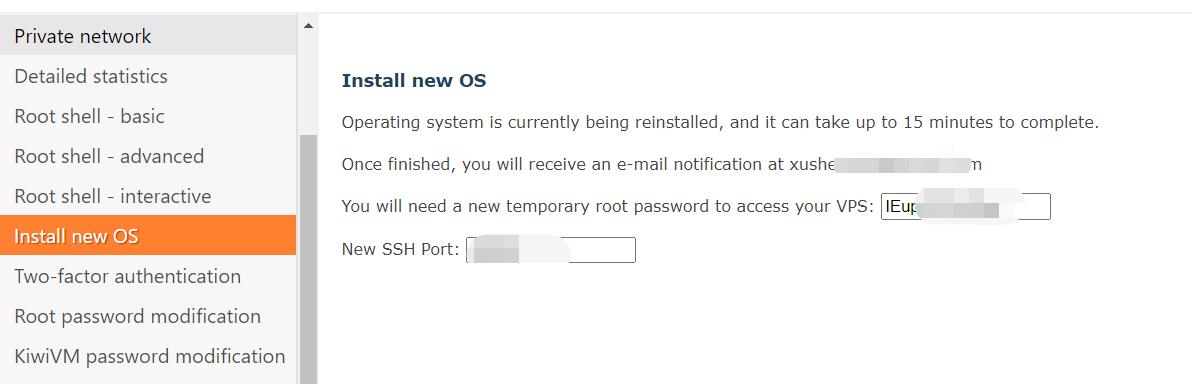Go to Root shell - advanced

coord(147,156)
